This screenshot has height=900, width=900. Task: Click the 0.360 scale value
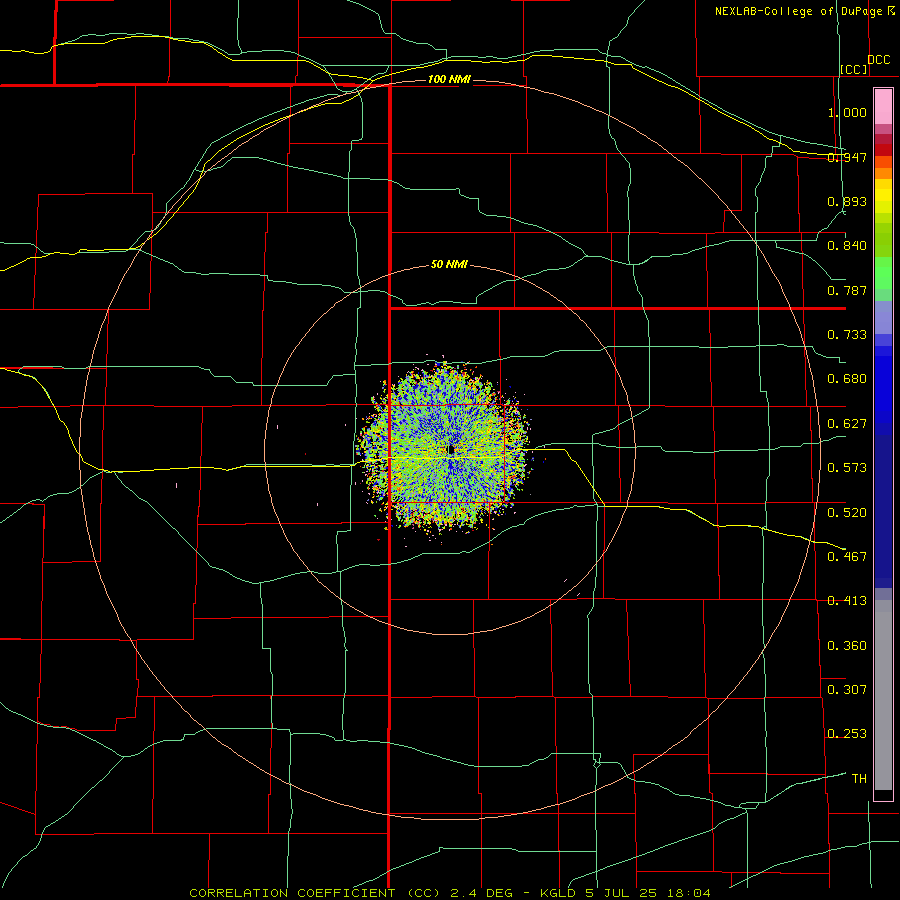click(847, 646)
